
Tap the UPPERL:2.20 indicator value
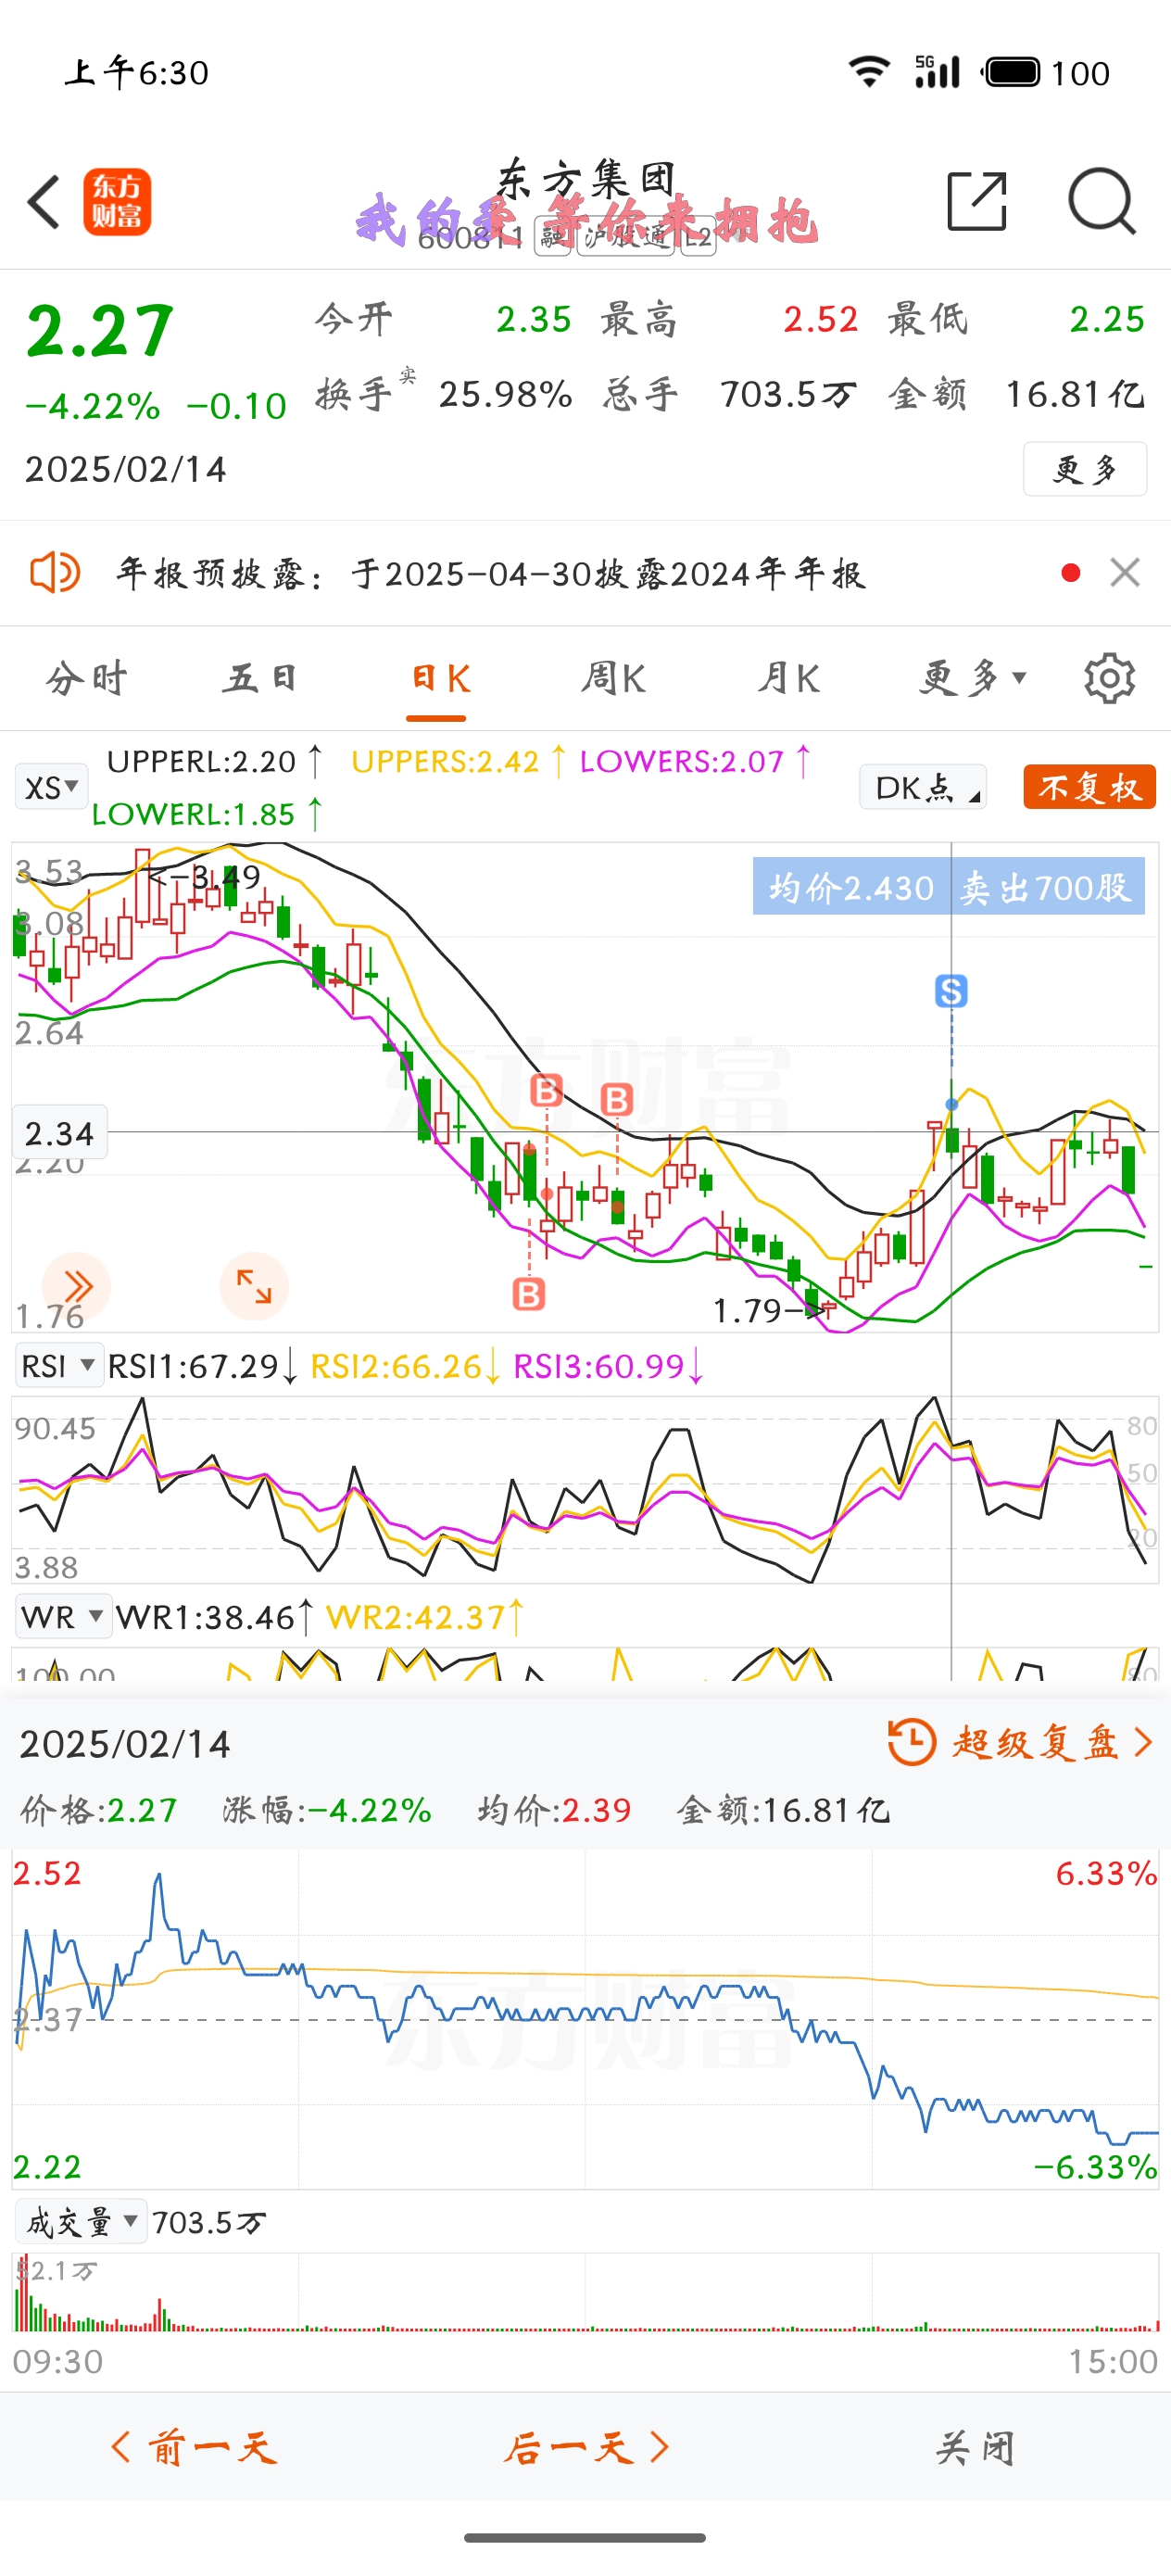pyautogui.click(x=214, y=762)
